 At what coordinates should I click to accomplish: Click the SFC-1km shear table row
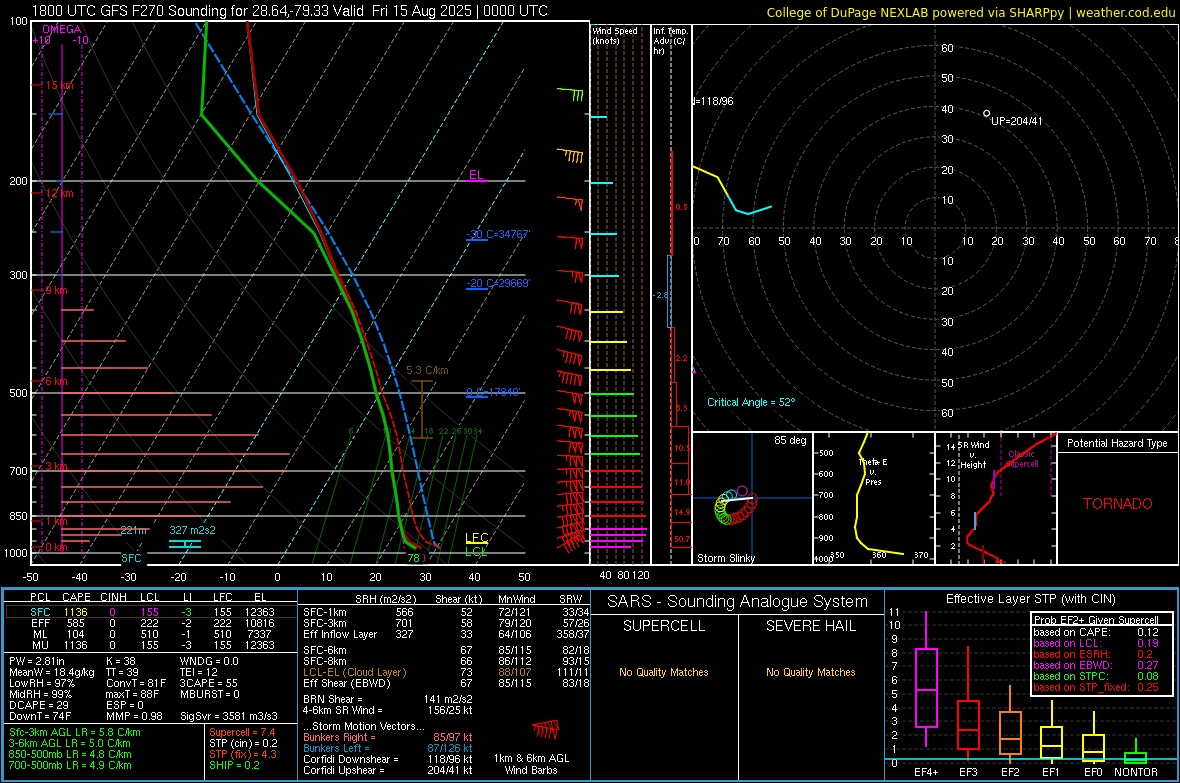click(x=446, y=612)
